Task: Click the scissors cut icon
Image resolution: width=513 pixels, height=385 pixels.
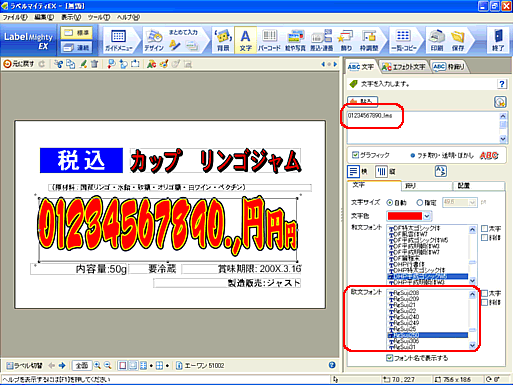Action: pos(59,64)
